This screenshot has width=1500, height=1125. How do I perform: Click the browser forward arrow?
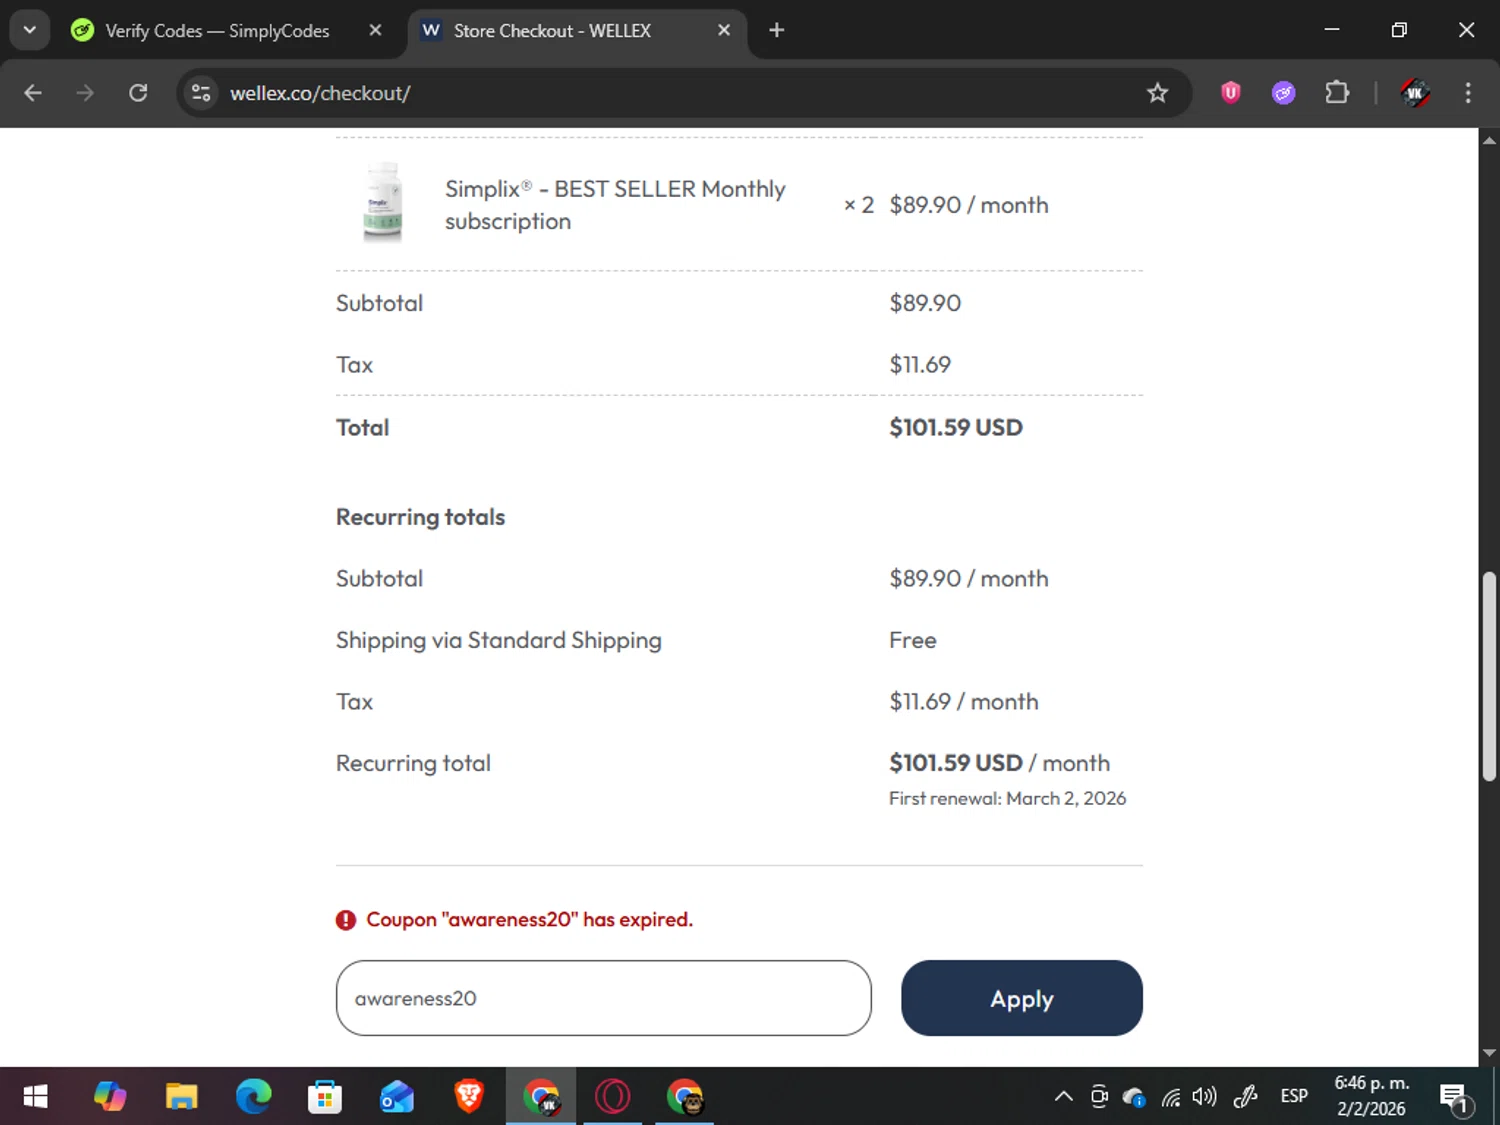85,93
